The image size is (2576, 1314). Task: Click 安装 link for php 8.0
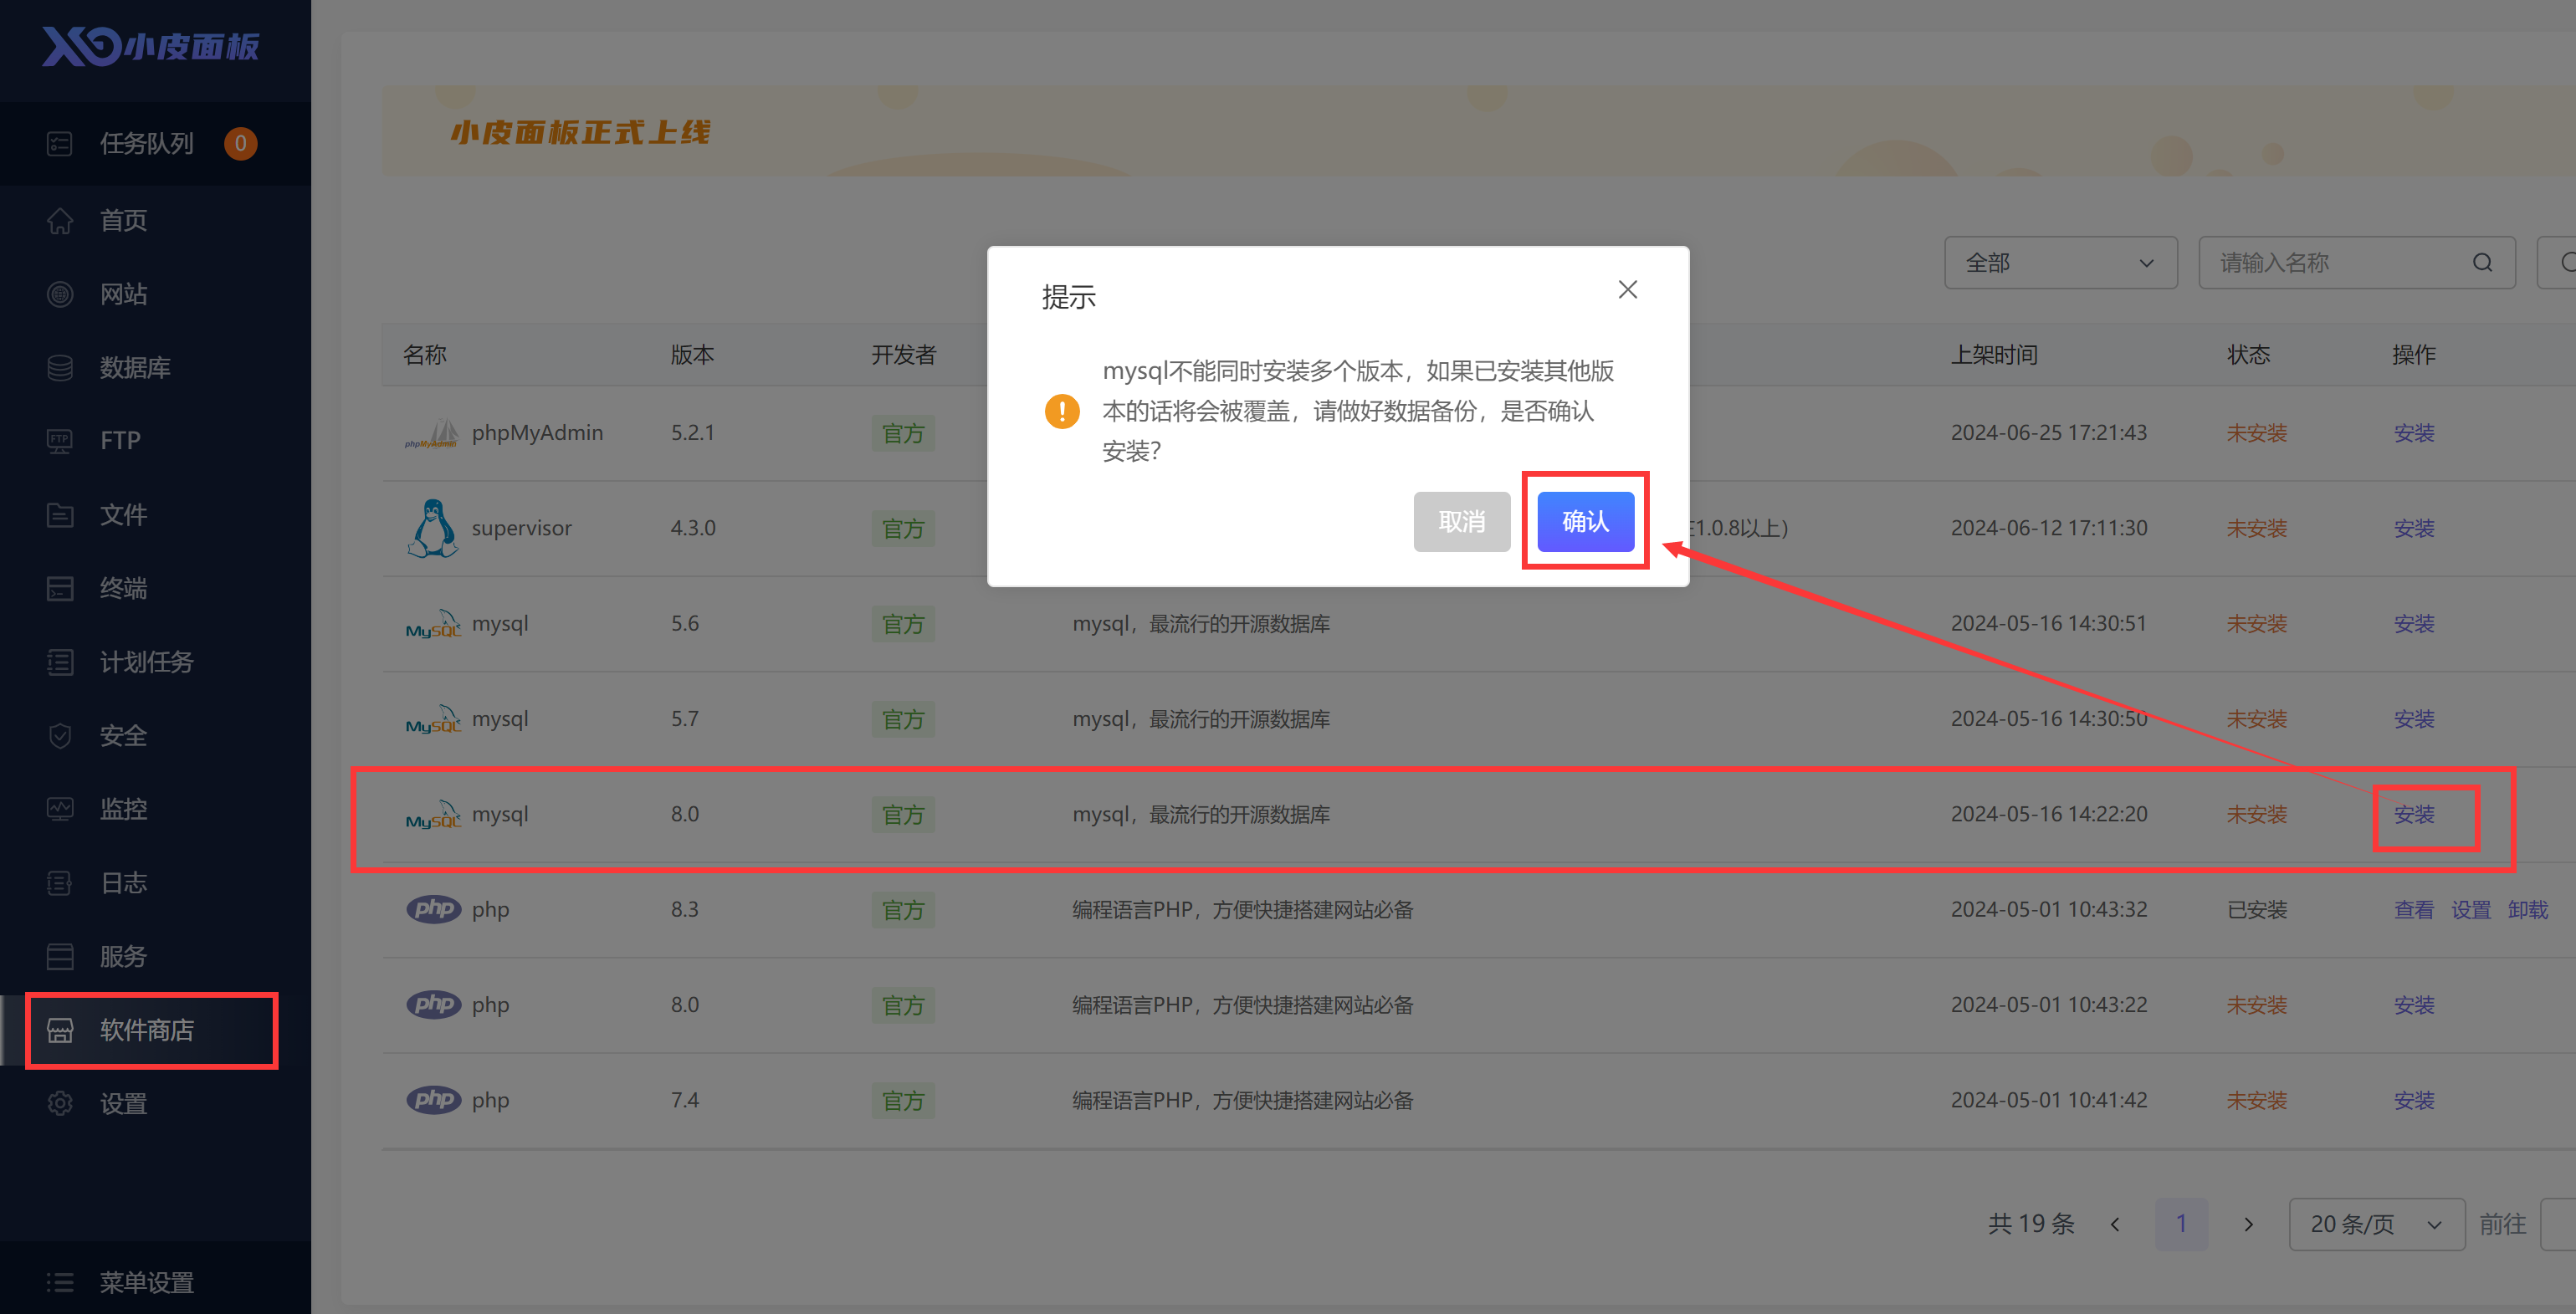pyautogui.click(x=2414, y=1005)
